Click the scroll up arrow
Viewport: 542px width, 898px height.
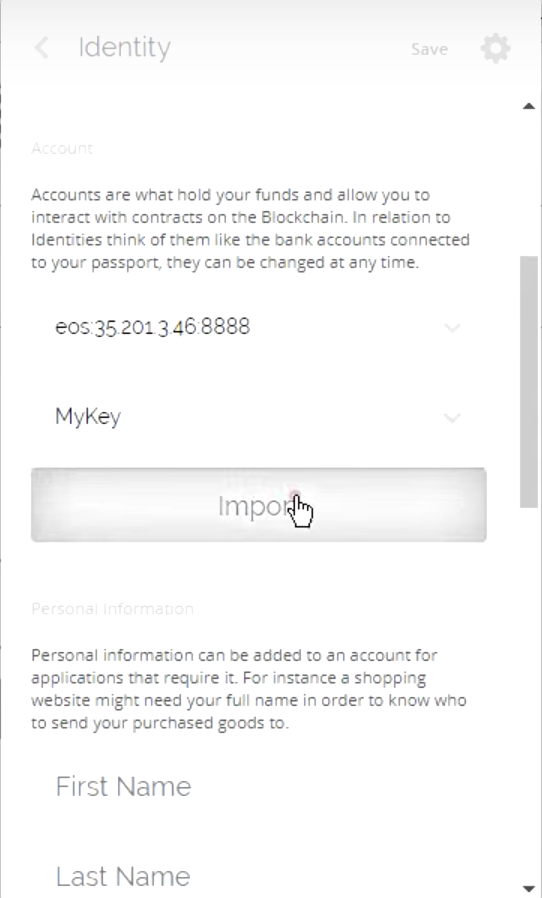529,106
